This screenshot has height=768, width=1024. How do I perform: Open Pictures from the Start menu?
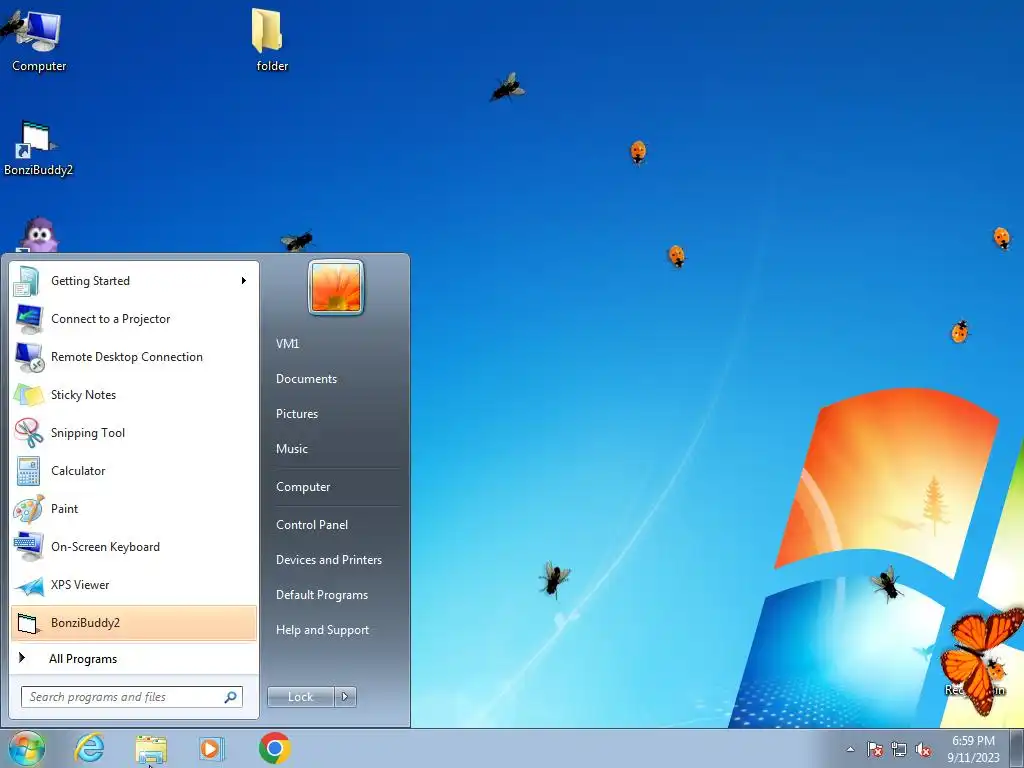click(x=296, y=413)
